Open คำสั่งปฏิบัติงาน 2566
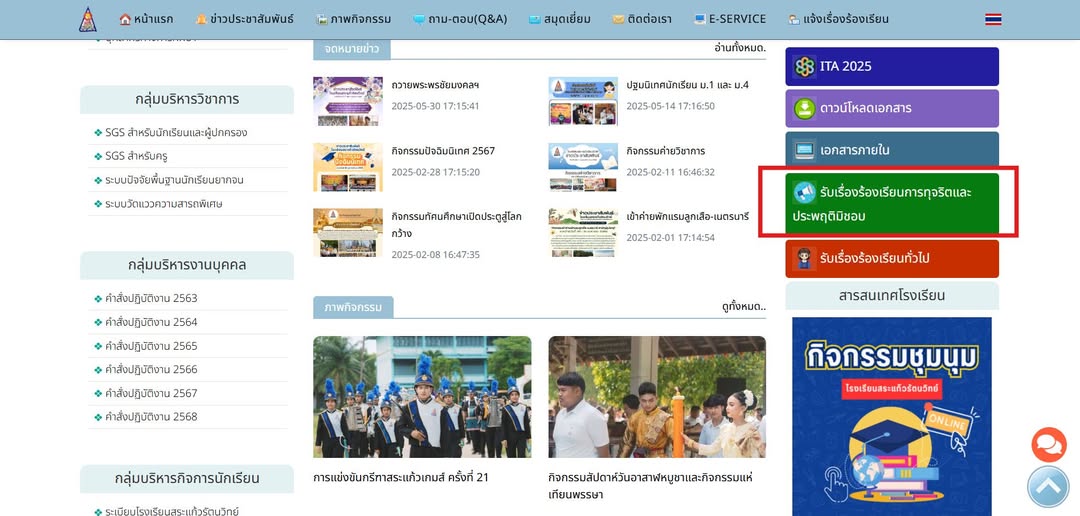 click(x=151, y=369)
